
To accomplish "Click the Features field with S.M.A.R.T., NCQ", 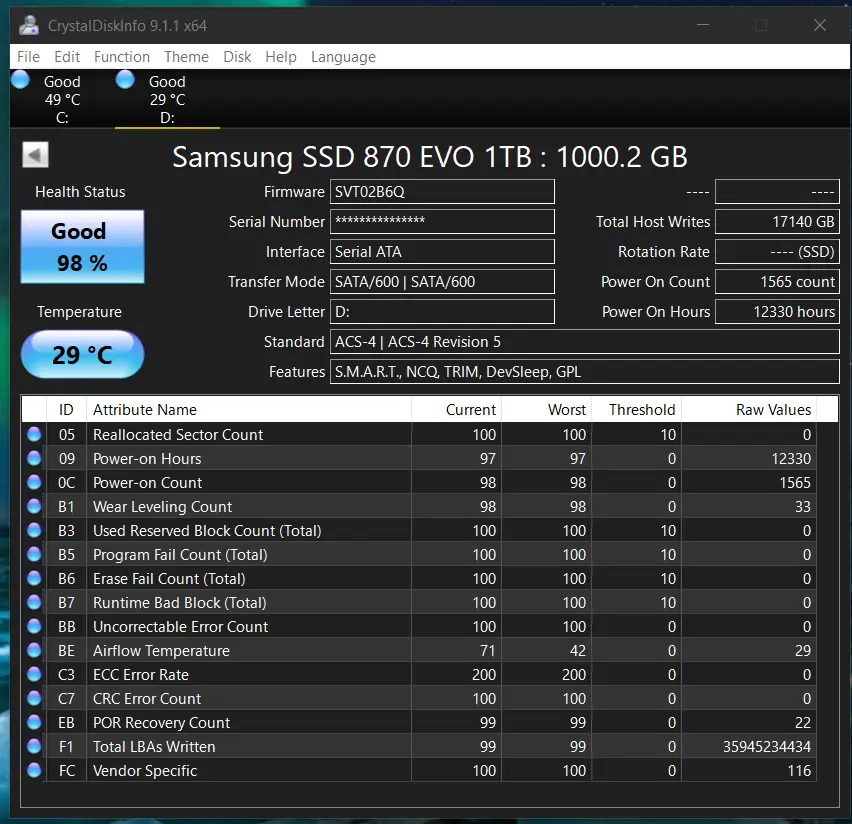I will click(x=585, y=371).
